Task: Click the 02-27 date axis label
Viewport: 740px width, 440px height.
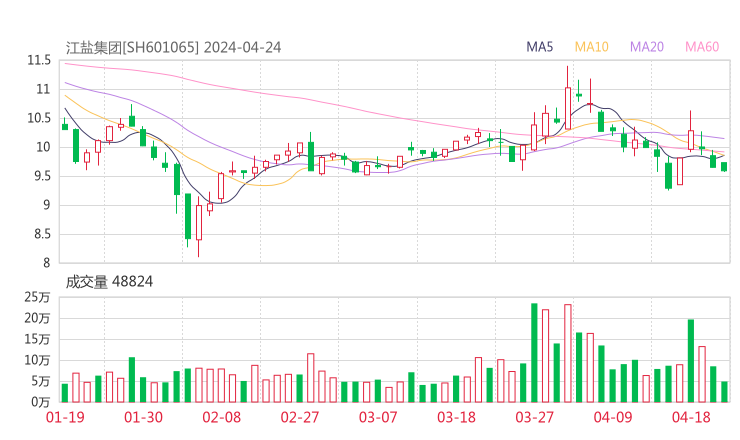Action: click(x=300, y=417)
